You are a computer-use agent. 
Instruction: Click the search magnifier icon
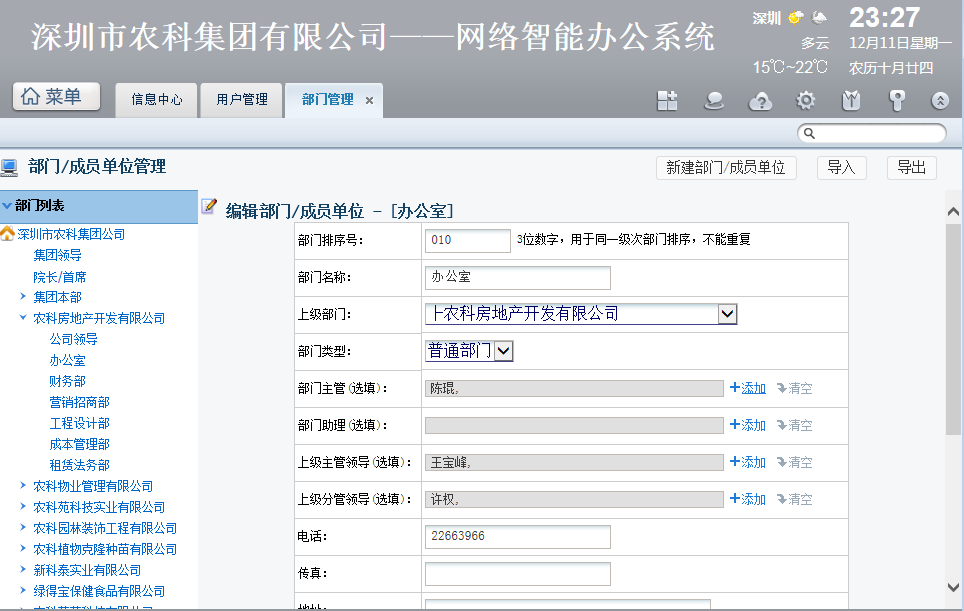(x=809, y=133)
